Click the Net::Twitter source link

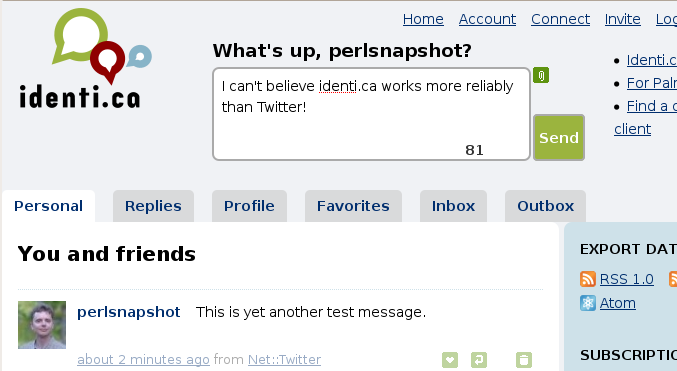point(284,359)
